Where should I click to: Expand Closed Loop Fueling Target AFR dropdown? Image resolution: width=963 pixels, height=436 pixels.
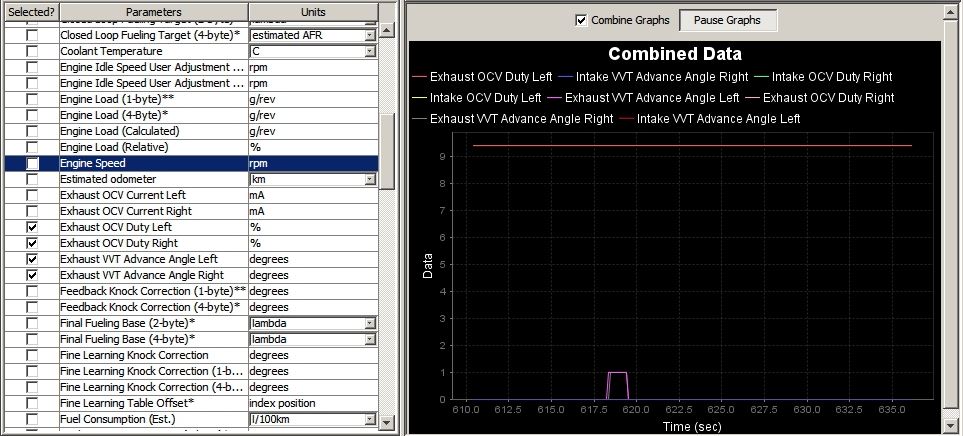point(370,35)
